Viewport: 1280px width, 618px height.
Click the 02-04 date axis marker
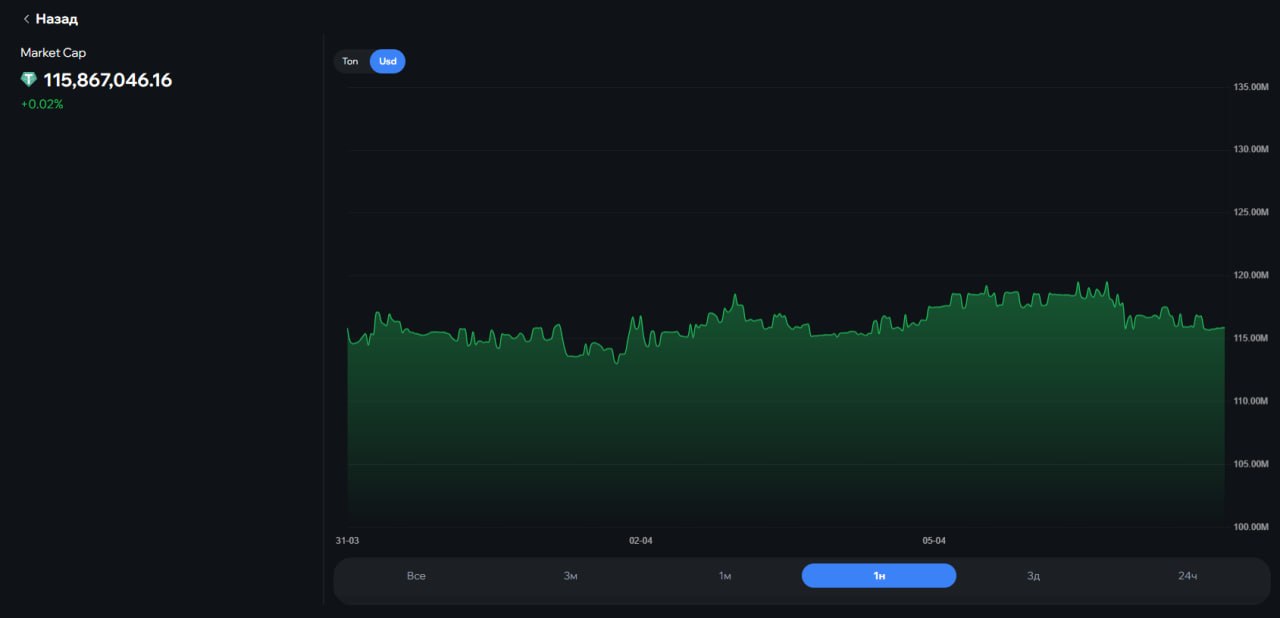pos(640,541)
